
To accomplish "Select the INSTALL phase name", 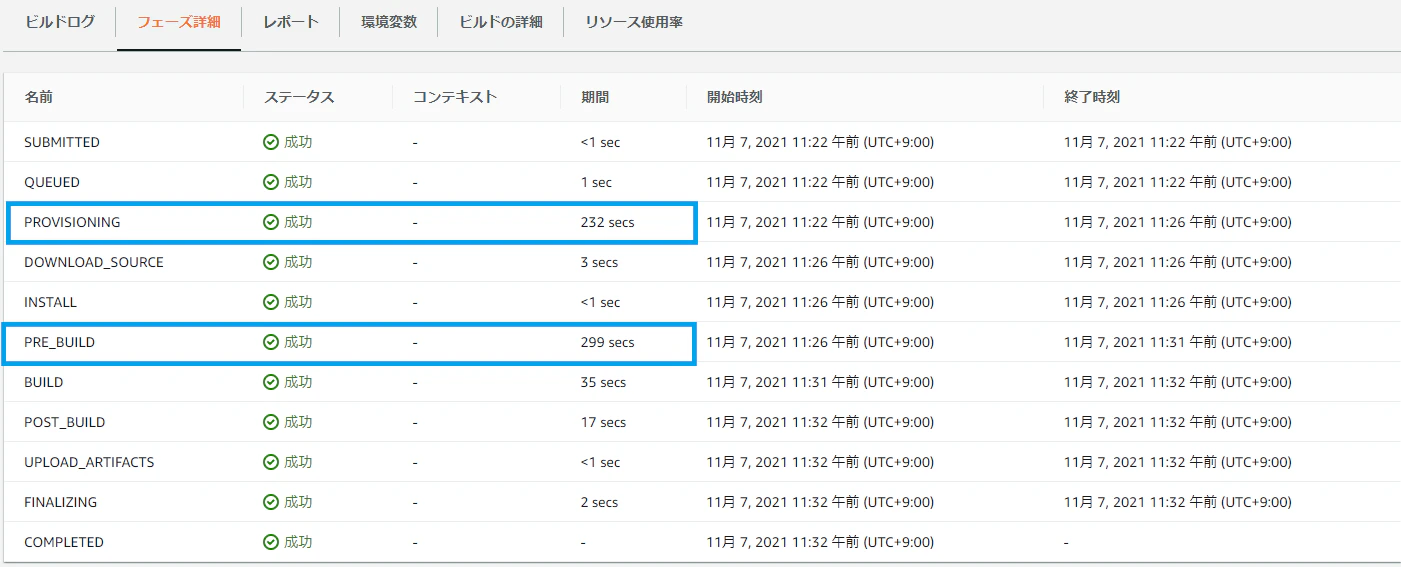I will [x=50, y=302].
